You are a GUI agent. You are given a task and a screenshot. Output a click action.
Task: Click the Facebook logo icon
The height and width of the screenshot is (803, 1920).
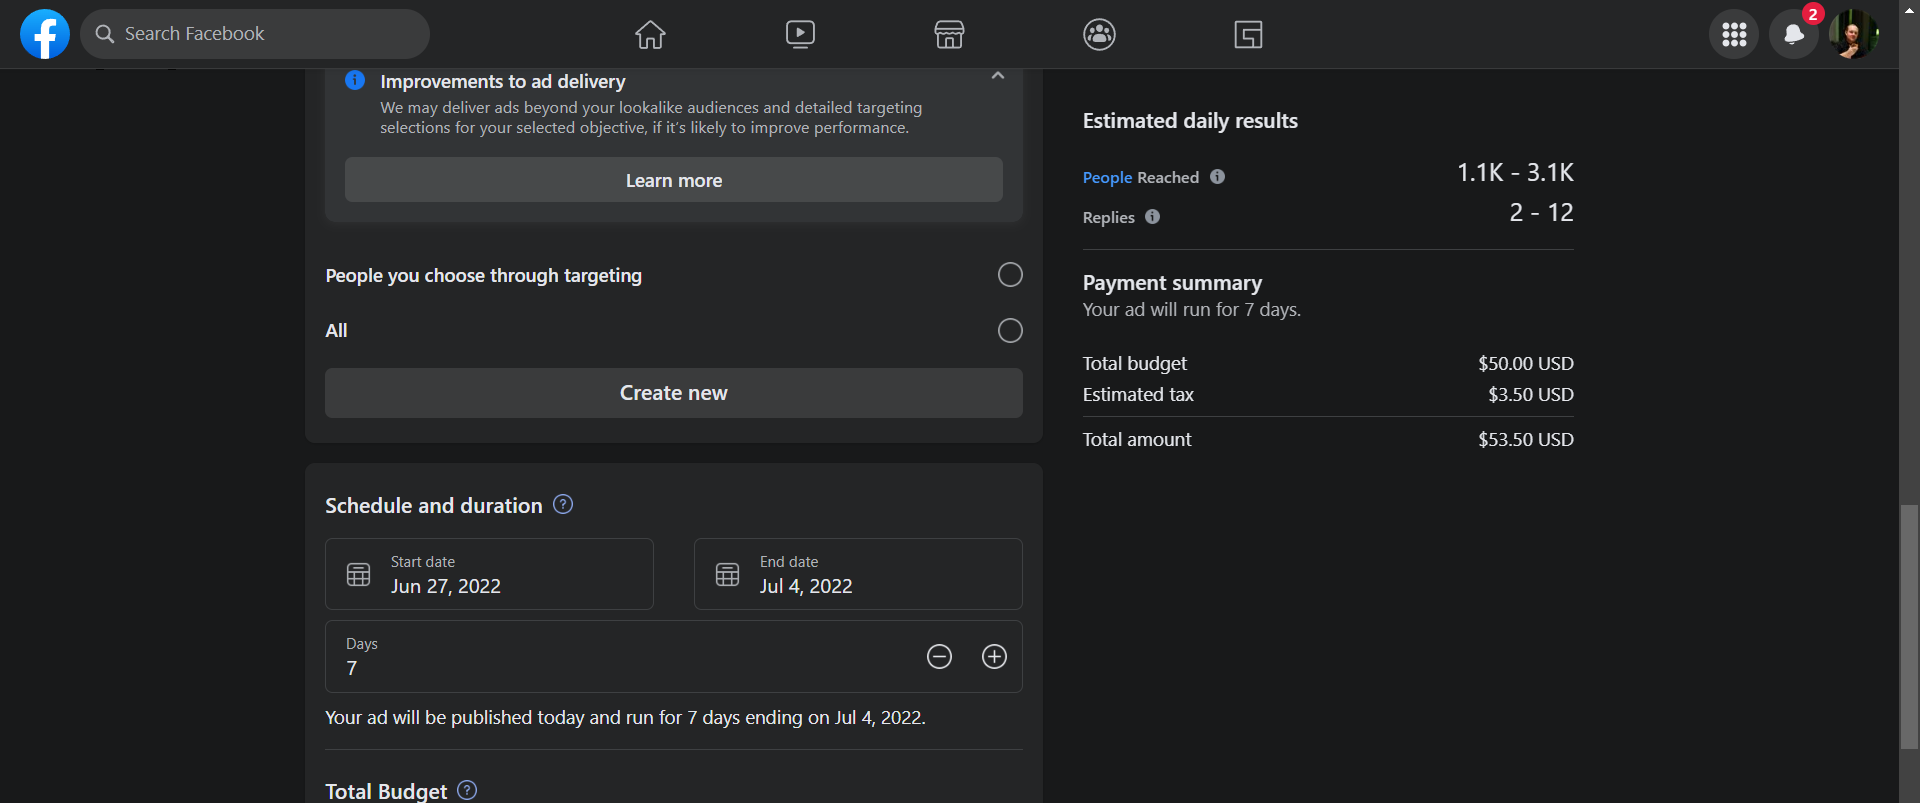pos(45,34)
